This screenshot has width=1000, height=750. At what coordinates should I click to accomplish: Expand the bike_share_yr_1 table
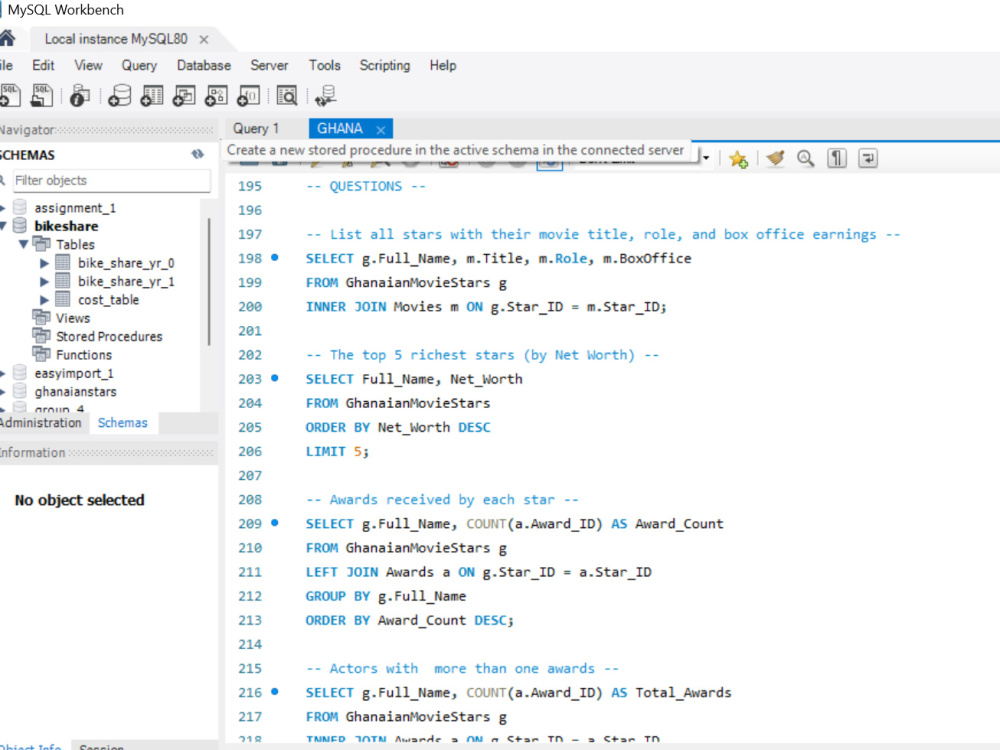44,281
